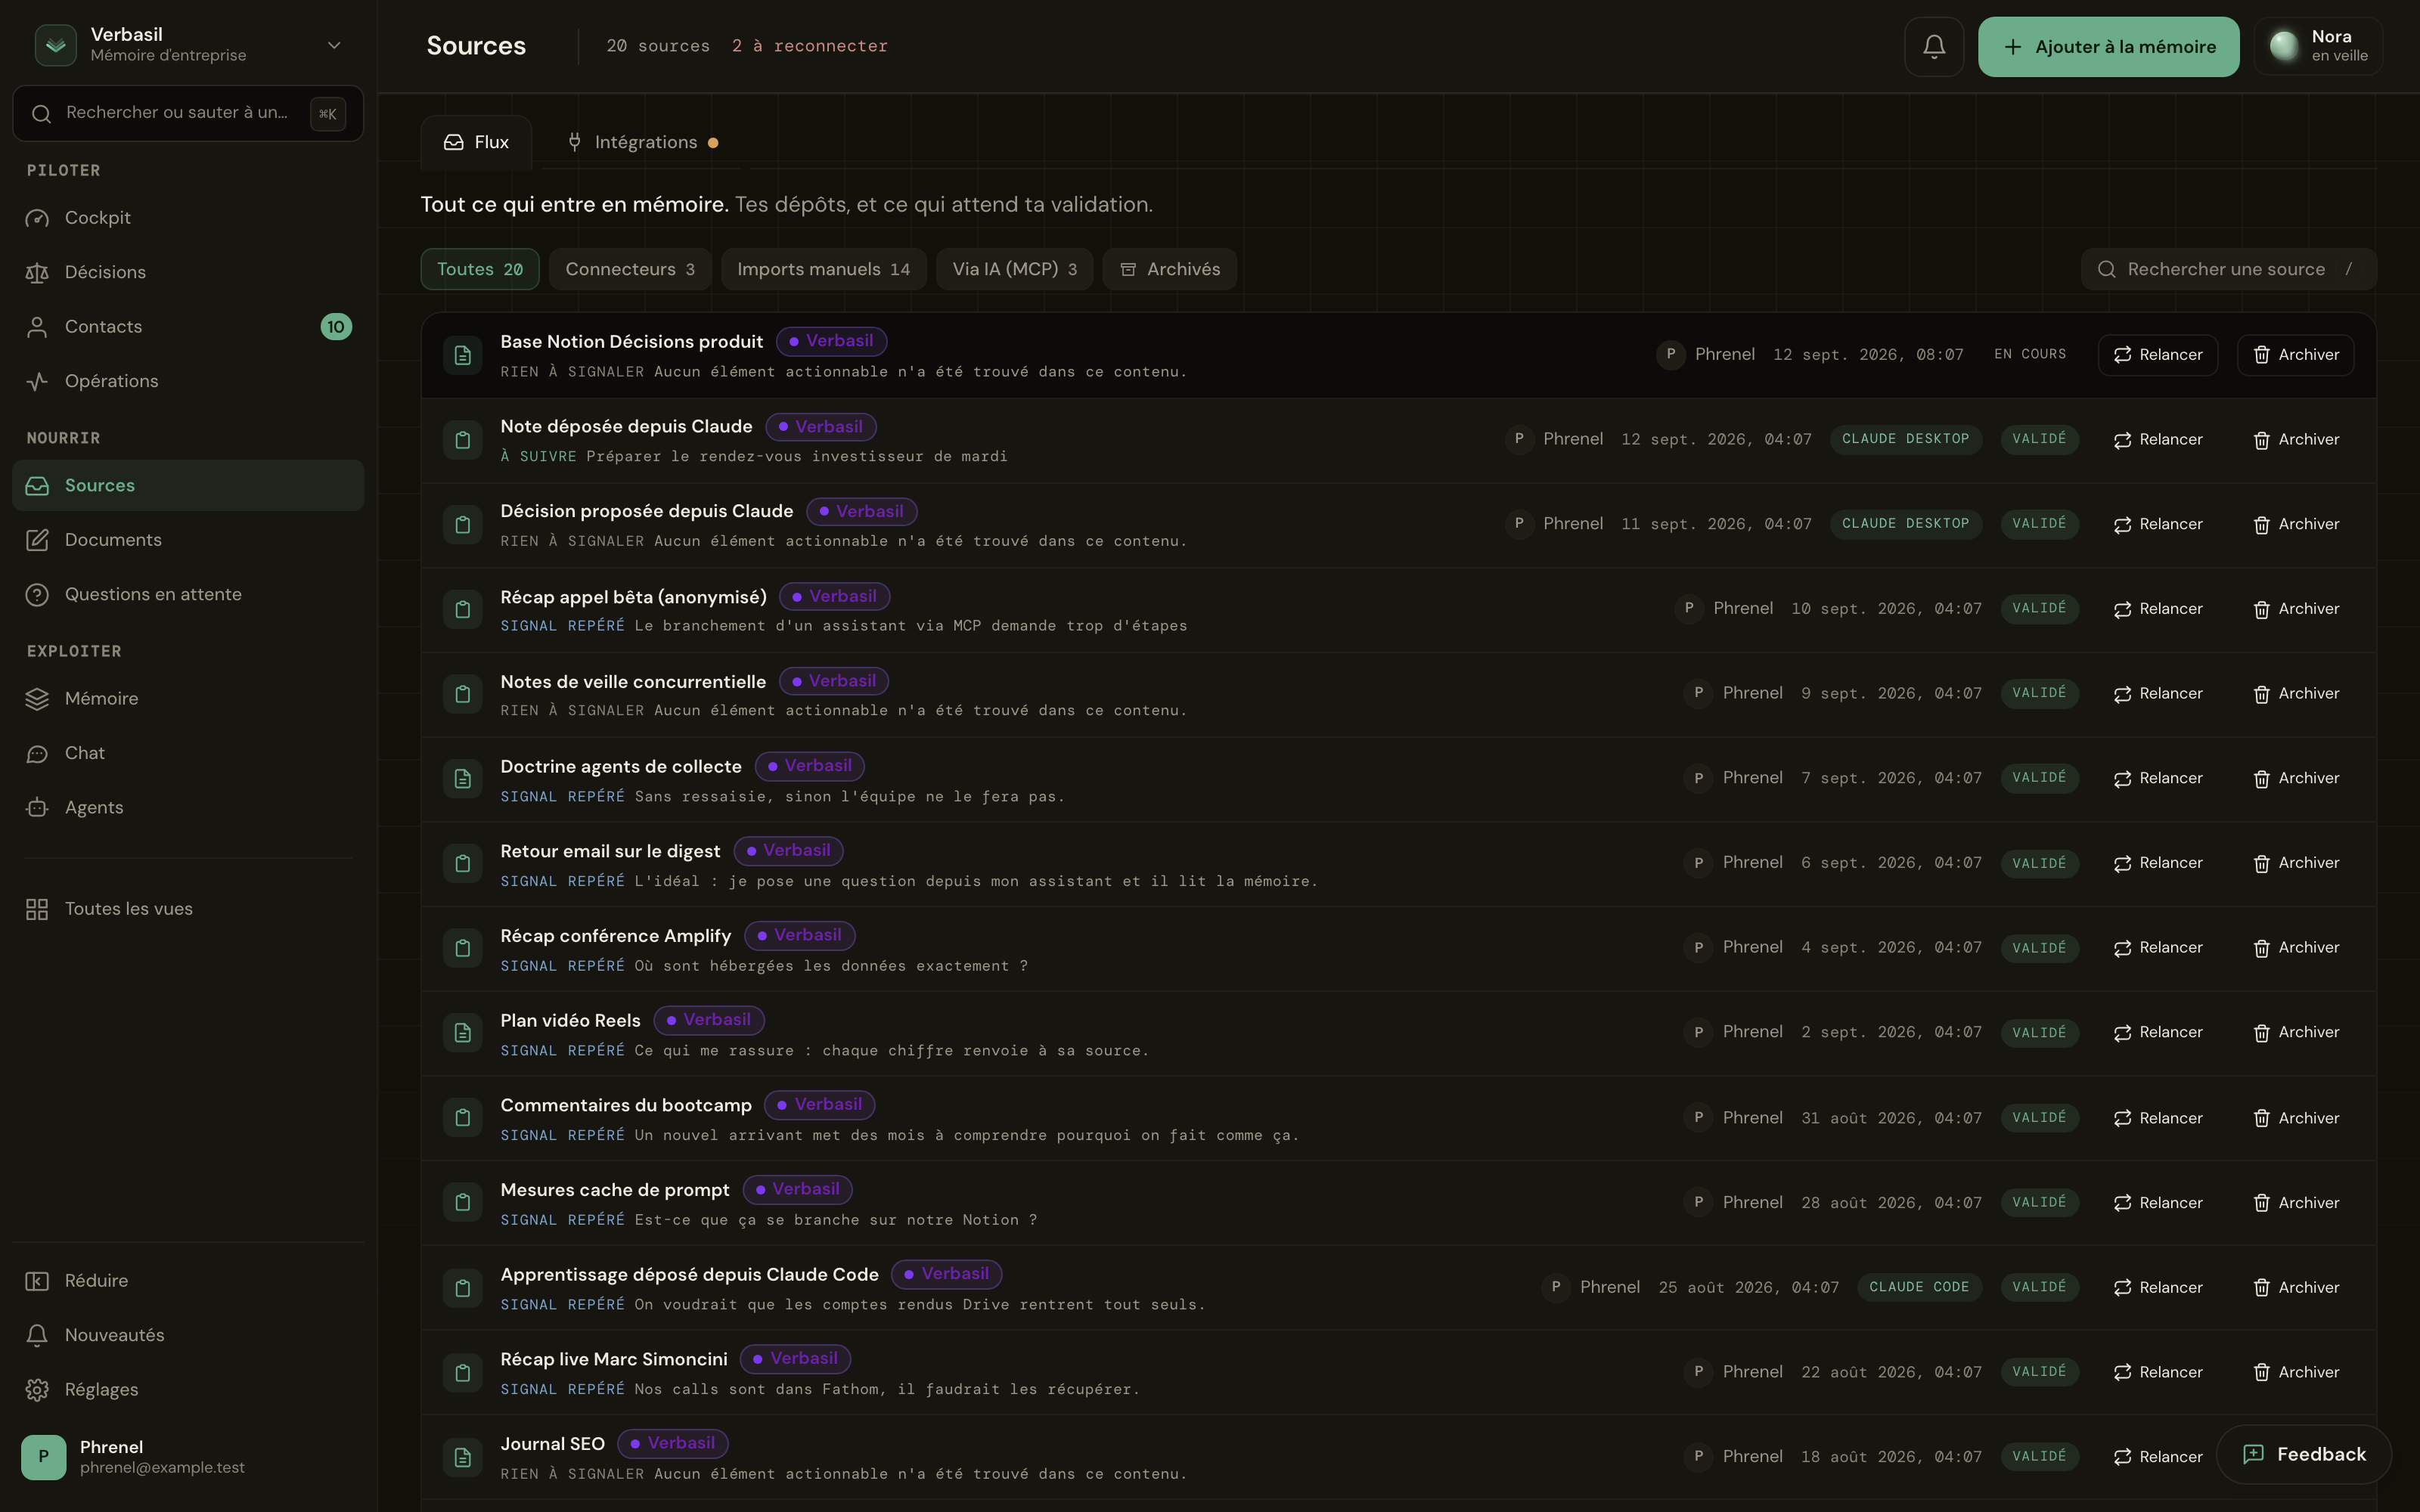Go to Décisions in the sidebar
Screen dimensions: 2420x1512
pyautogui.click(x=188, y=272)
